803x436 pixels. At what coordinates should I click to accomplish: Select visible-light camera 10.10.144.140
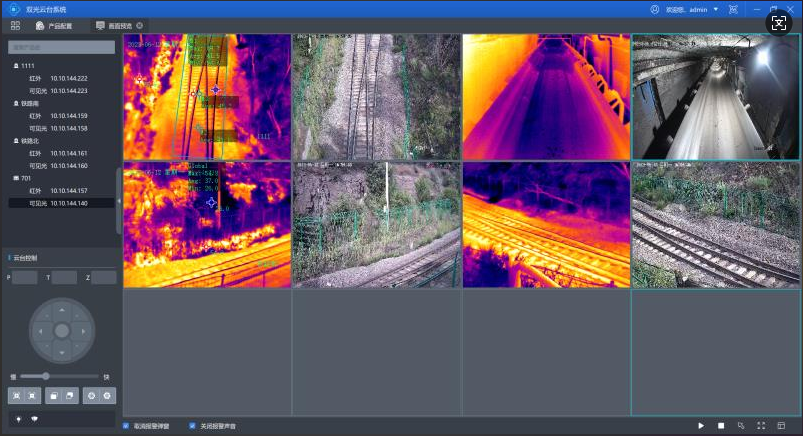61,203
